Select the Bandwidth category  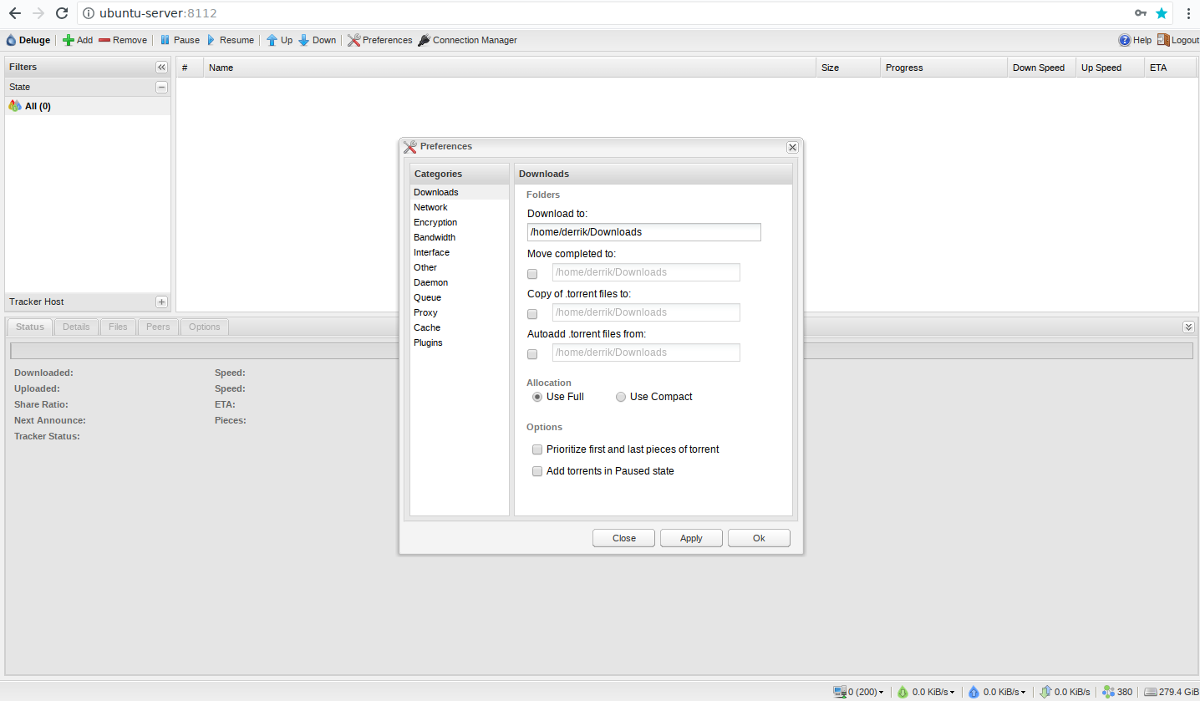coord(459,237)
